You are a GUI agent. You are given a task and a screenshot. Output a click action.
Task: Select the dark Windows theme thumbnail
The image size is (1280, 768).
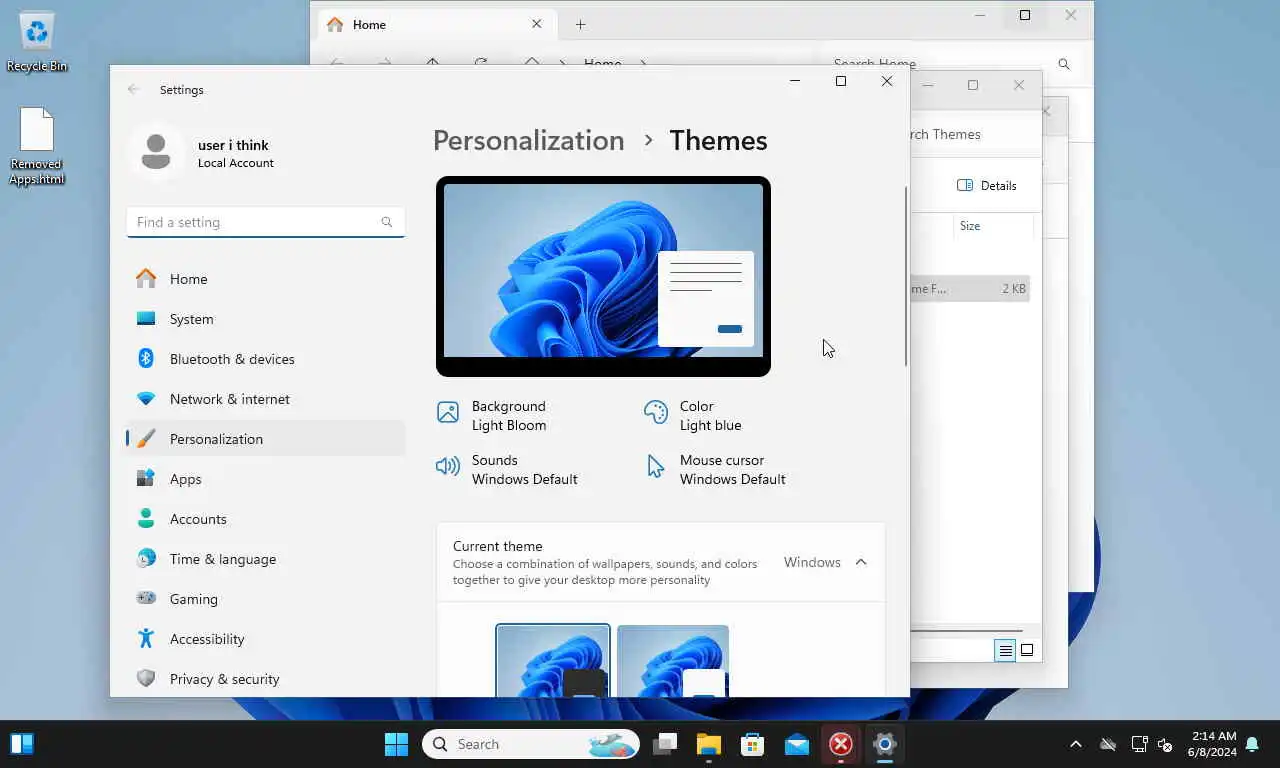(x=553, y=661)
